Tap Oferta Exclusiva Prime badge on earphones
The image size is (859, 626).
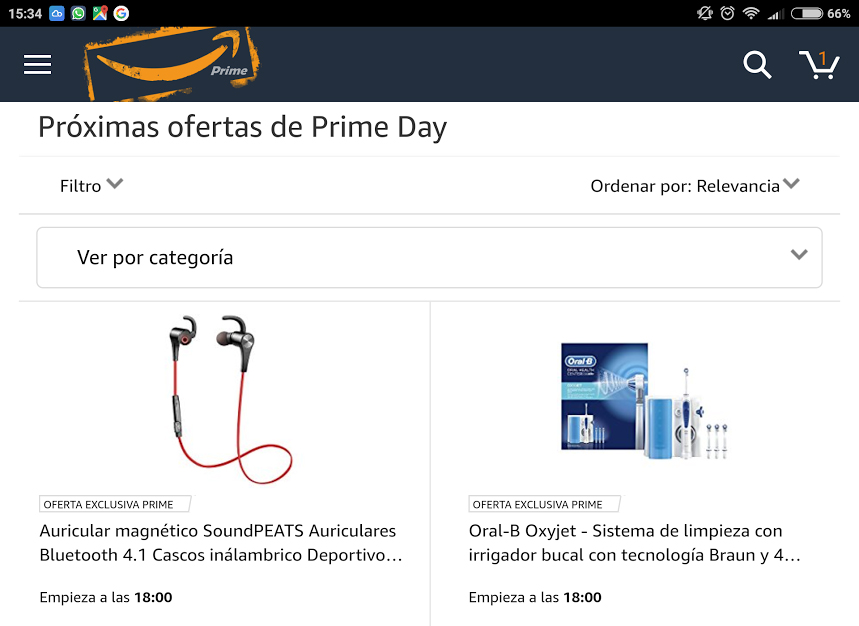115,504
